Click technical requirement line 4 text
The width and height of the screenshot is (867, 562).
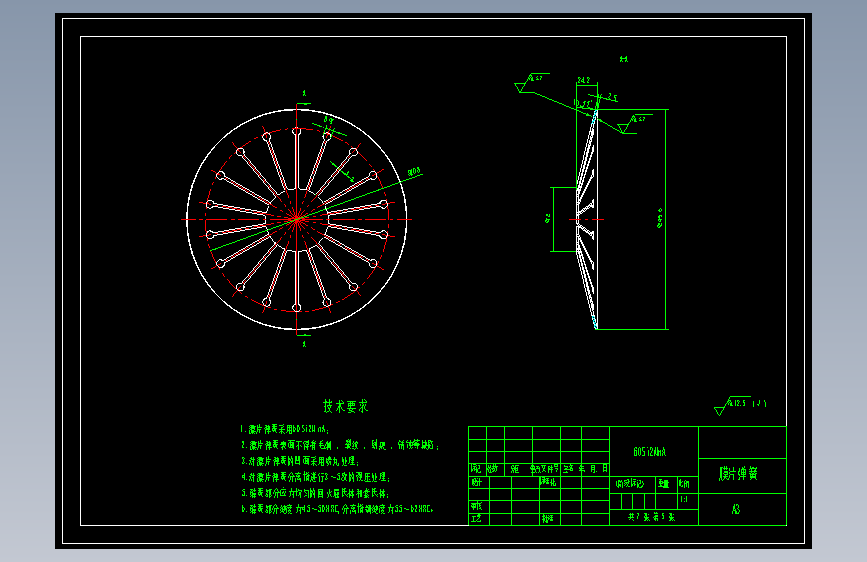point(316,477)
